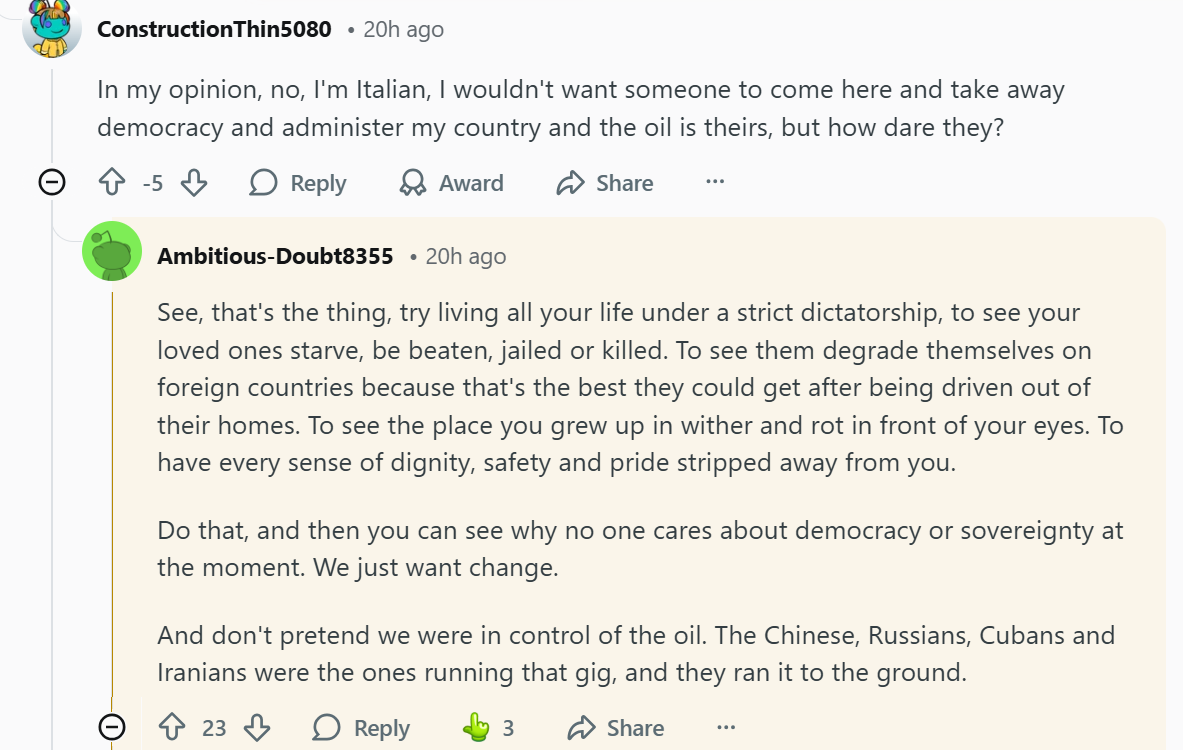This screenshot has width=1183, height=750.
Task: Click the pointing hand award icon
Action: 476,727
